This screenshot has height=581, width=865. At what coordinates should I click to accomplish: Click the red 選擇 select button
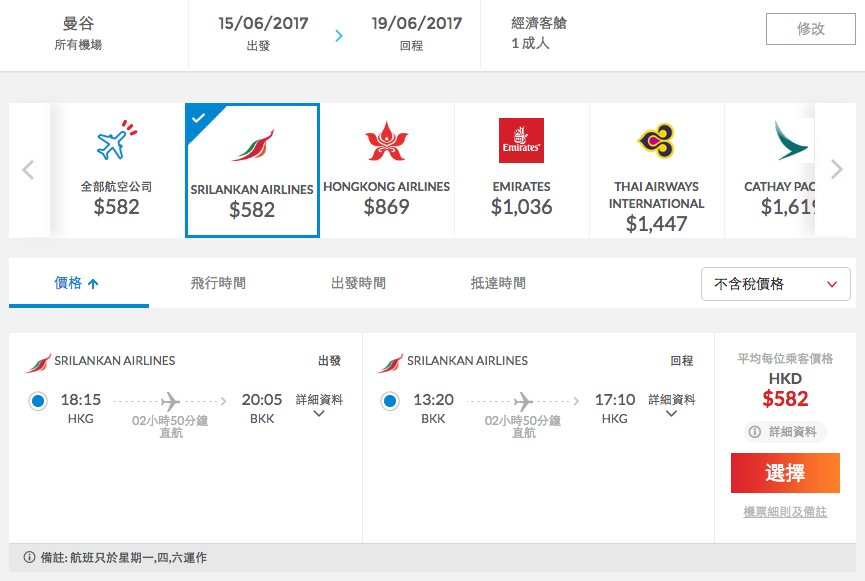(x=785, y=473)
